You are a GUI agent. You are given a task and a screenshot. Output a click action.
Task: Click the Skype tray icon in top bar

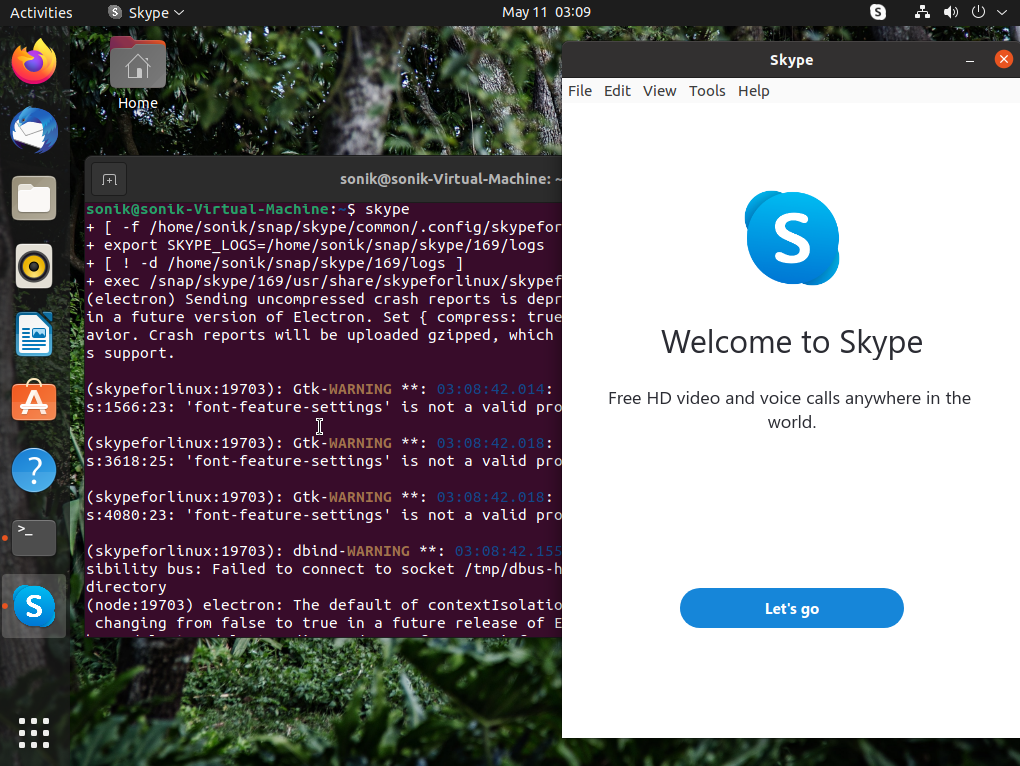878,13
